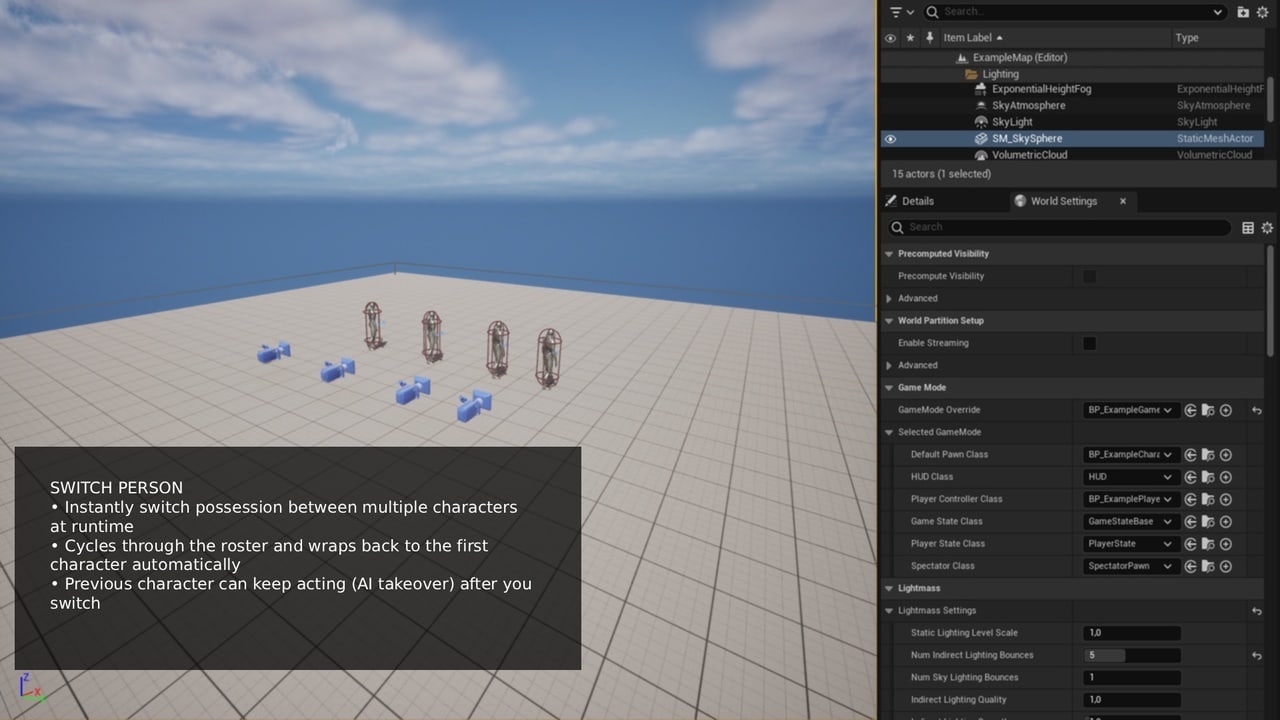Open the GameMode Override class dropdown
Image resolution: width=1280 pixels, height=720 pixels.
click(x=1132, y=410)
